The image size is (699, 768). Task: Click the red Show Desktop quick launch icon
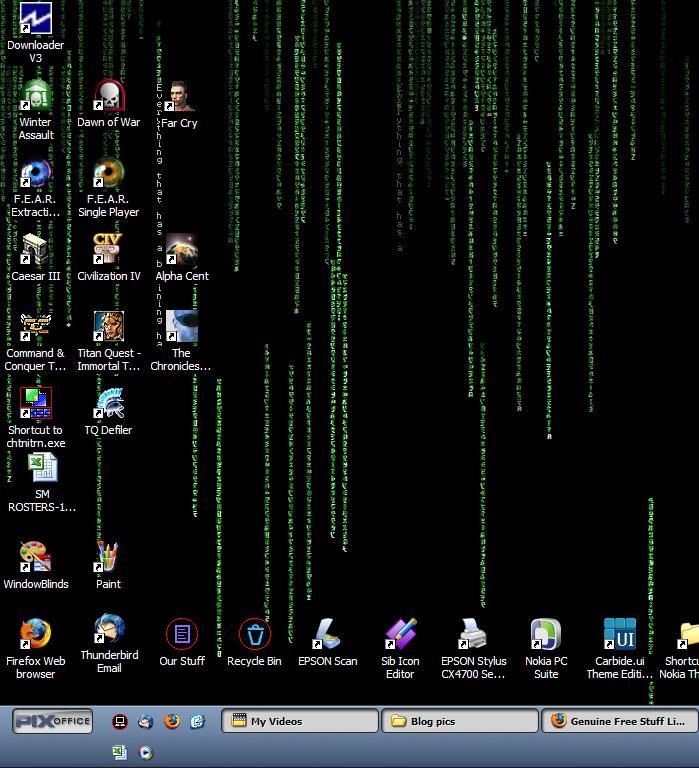coord(120,721)
